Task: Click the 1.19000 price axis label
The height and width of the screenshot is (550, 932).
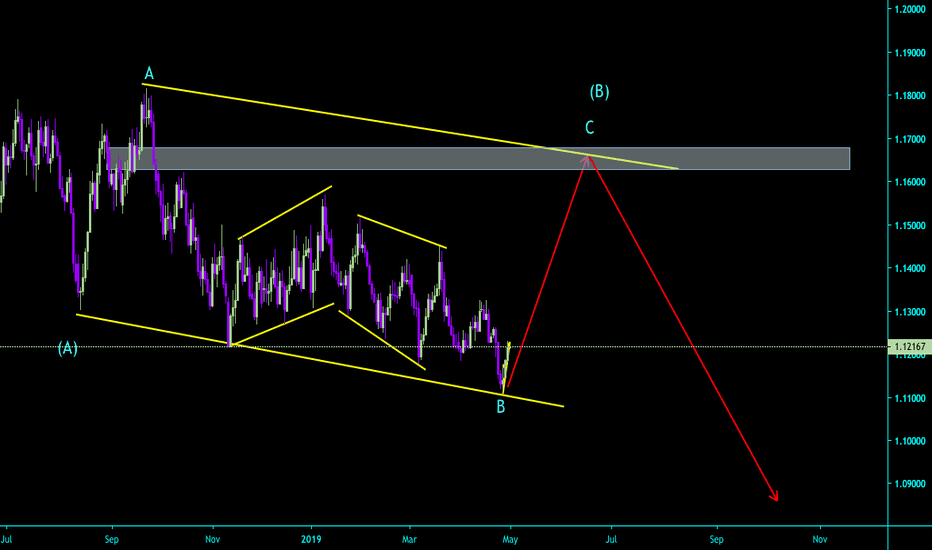Action: (910, 53)
